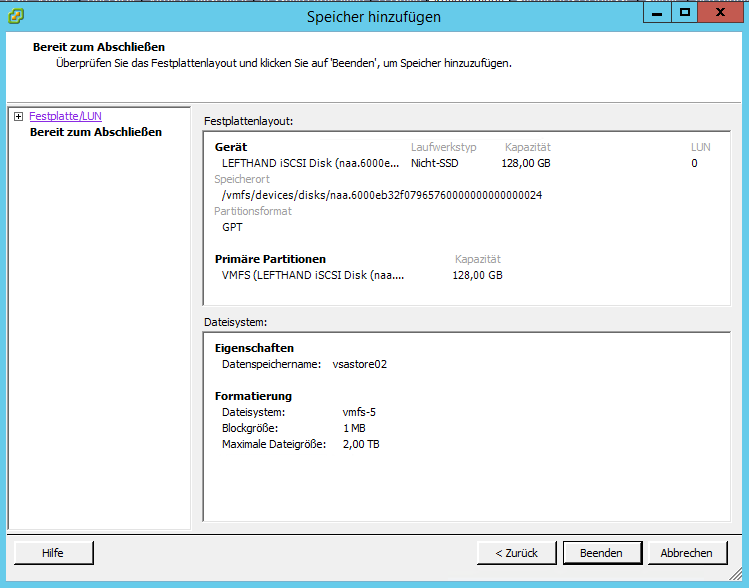Click the LEFTHAND iSCSI Disk device entry
Screen dimensions: 749x588
pyautogui.click(x=312, y=163)
